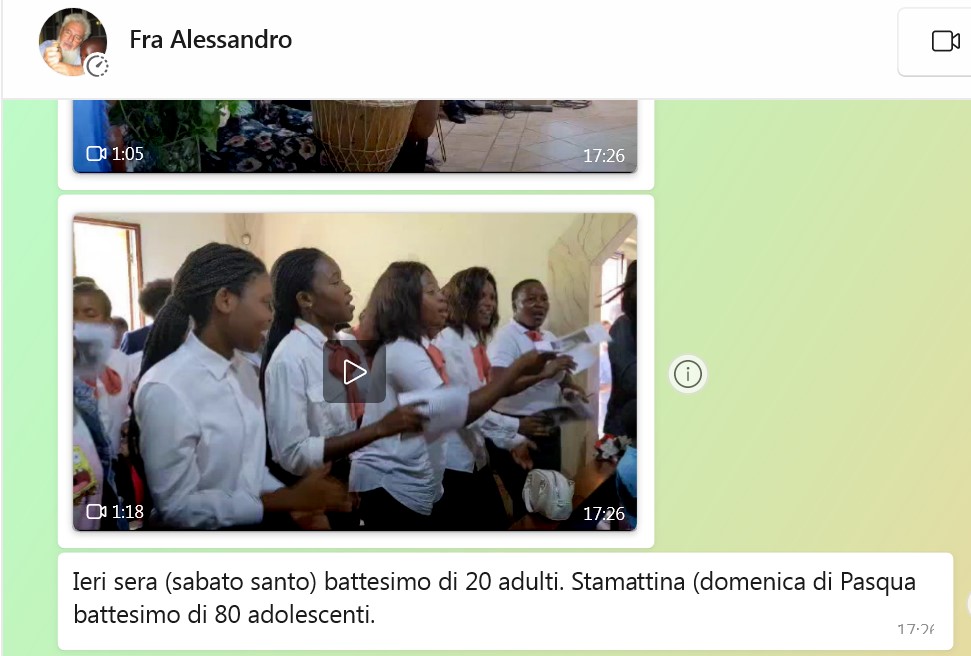The width and height of the screenshot is (971, 656).
Task: Open message info icon beside the choir video
Action: pos(687,374)
